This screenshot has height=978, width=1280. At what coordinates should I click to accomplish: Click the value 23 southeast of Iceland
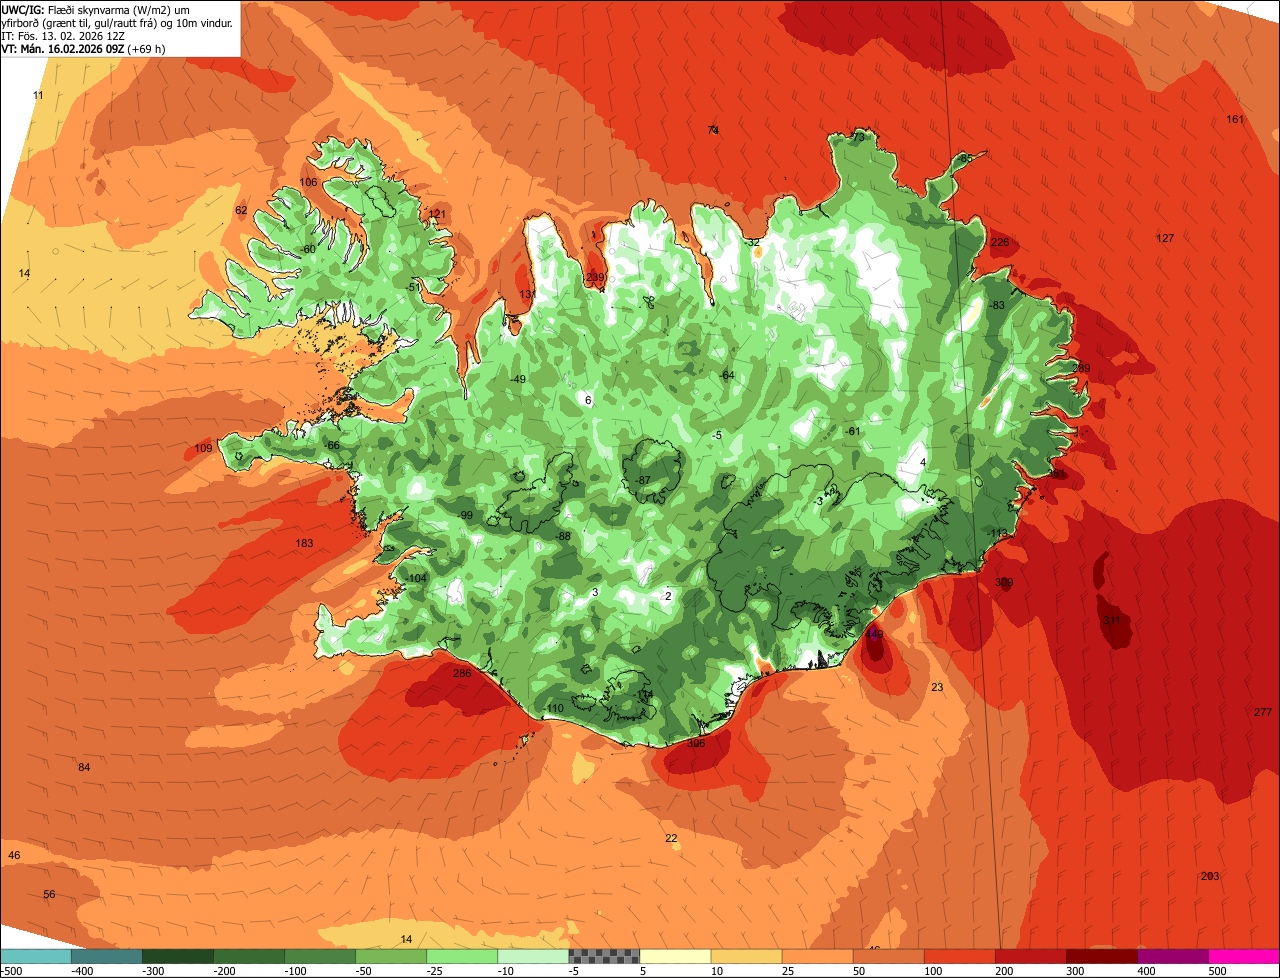[x=937, y=688]
